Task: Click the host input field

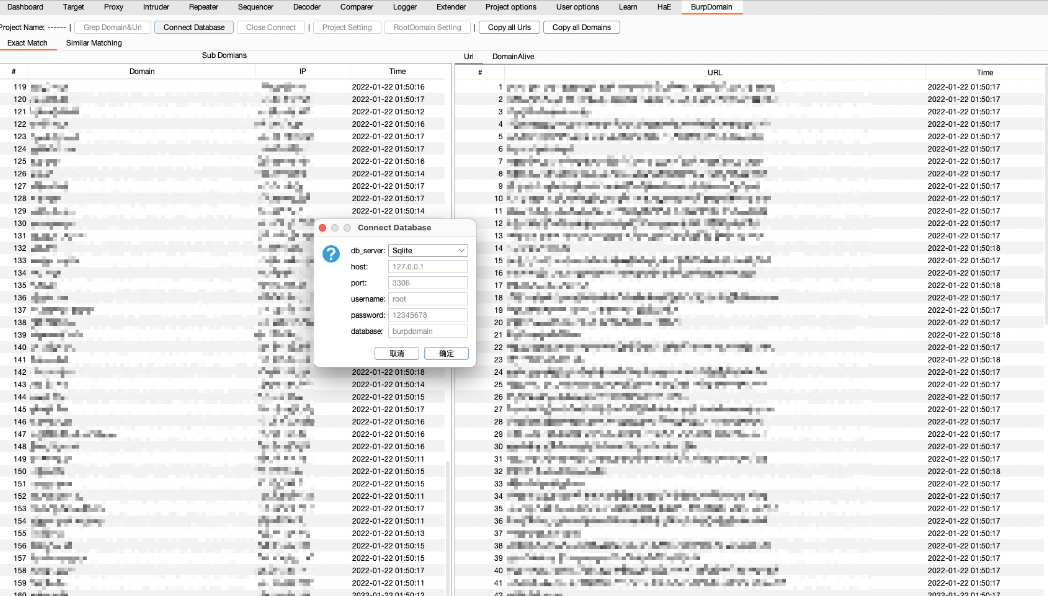Action: tap(427, 267)
